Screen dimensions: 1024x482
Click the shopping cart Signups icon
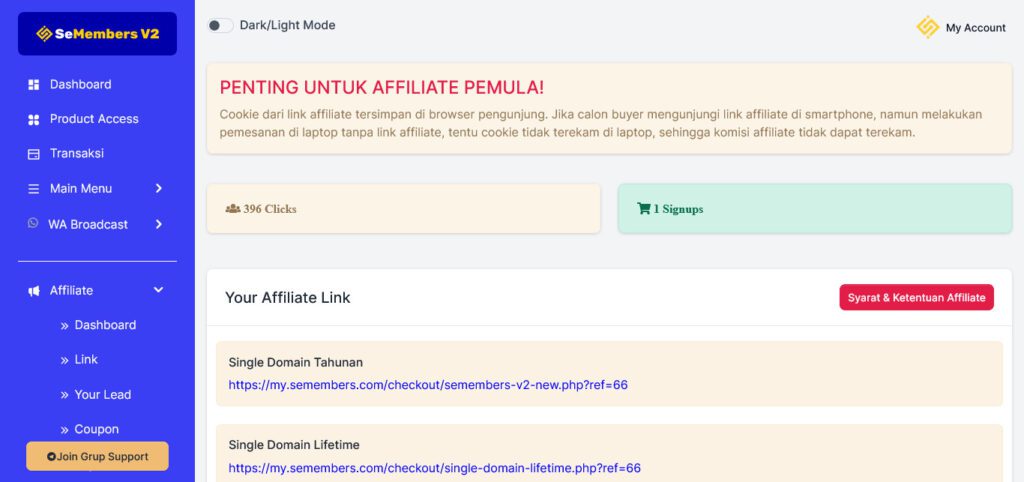tap(643, 209)
